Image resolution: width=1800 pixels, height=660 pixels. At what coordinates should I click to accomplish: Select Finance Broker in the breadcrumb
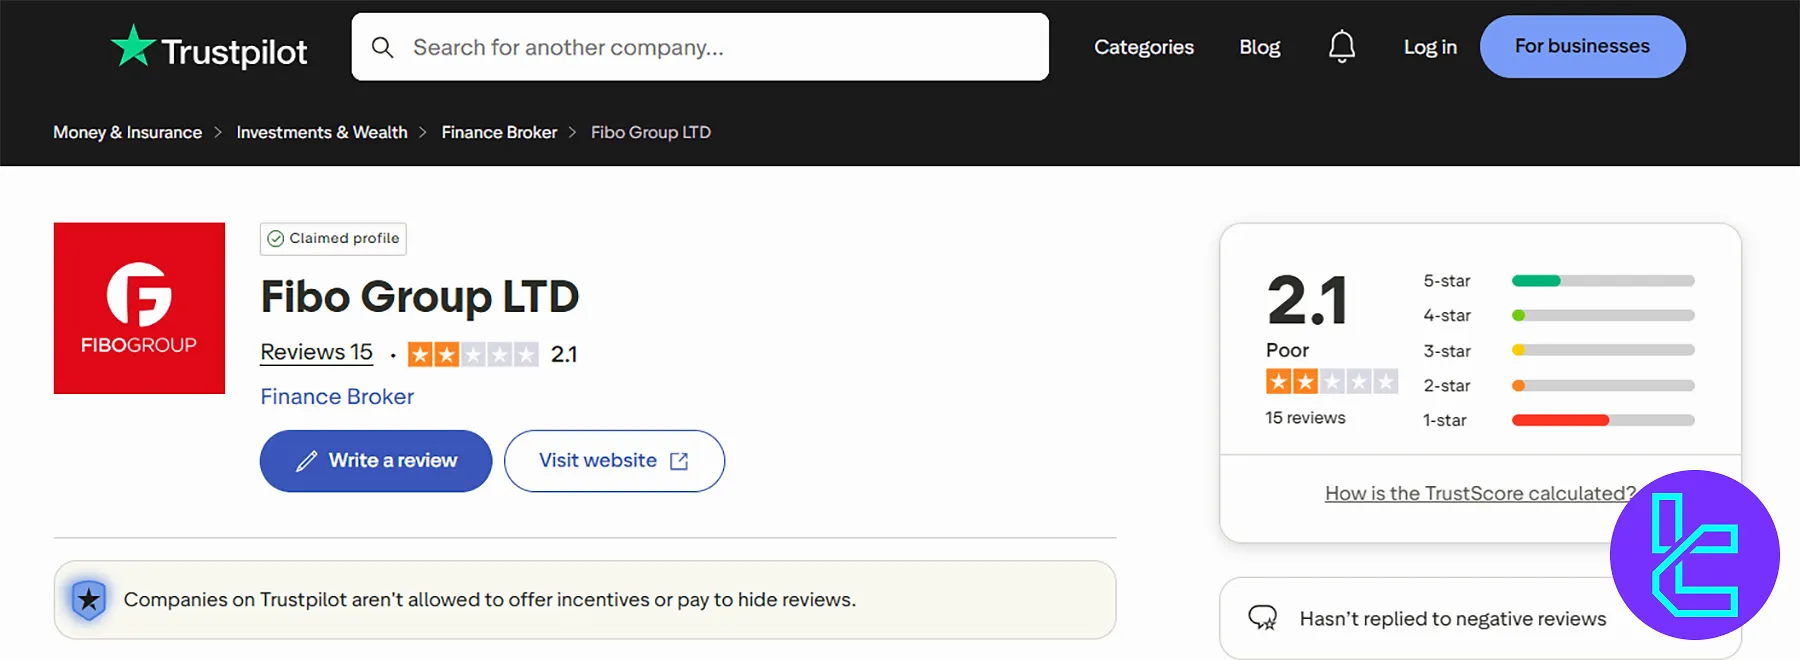point(499,131)
